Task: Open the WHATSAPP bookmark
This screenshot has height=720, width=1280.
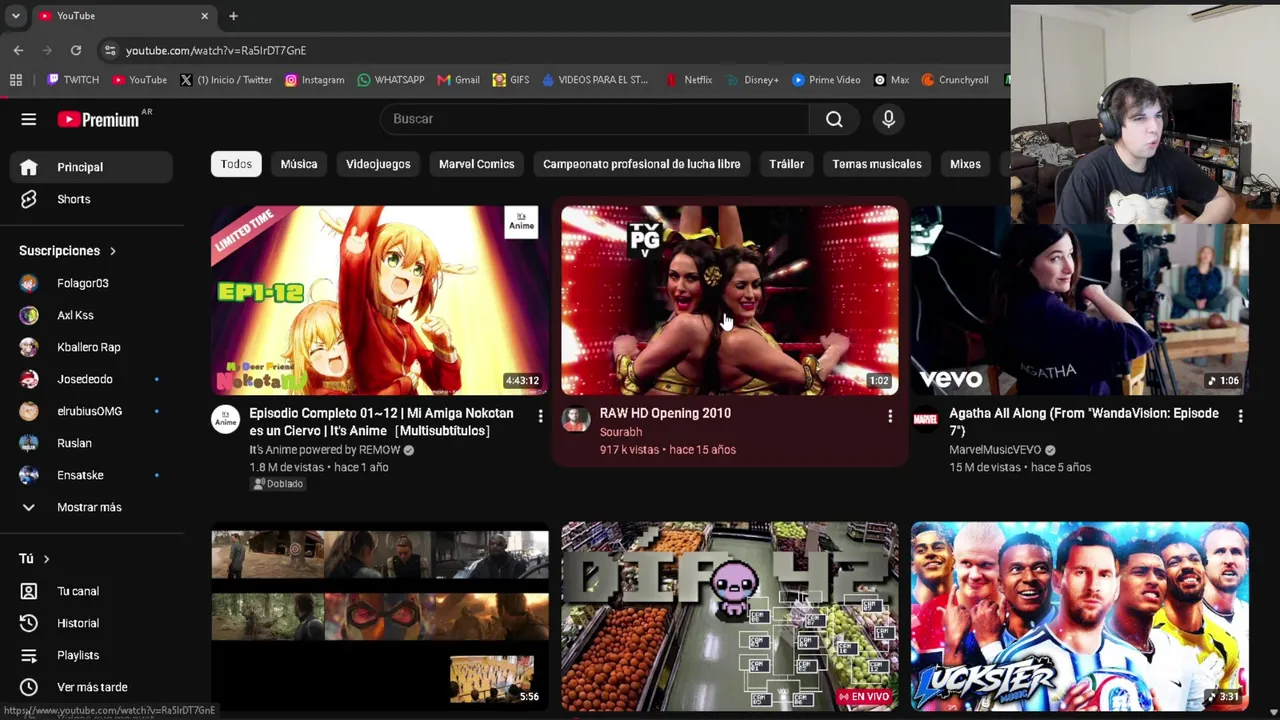Action: coord(390,80)
